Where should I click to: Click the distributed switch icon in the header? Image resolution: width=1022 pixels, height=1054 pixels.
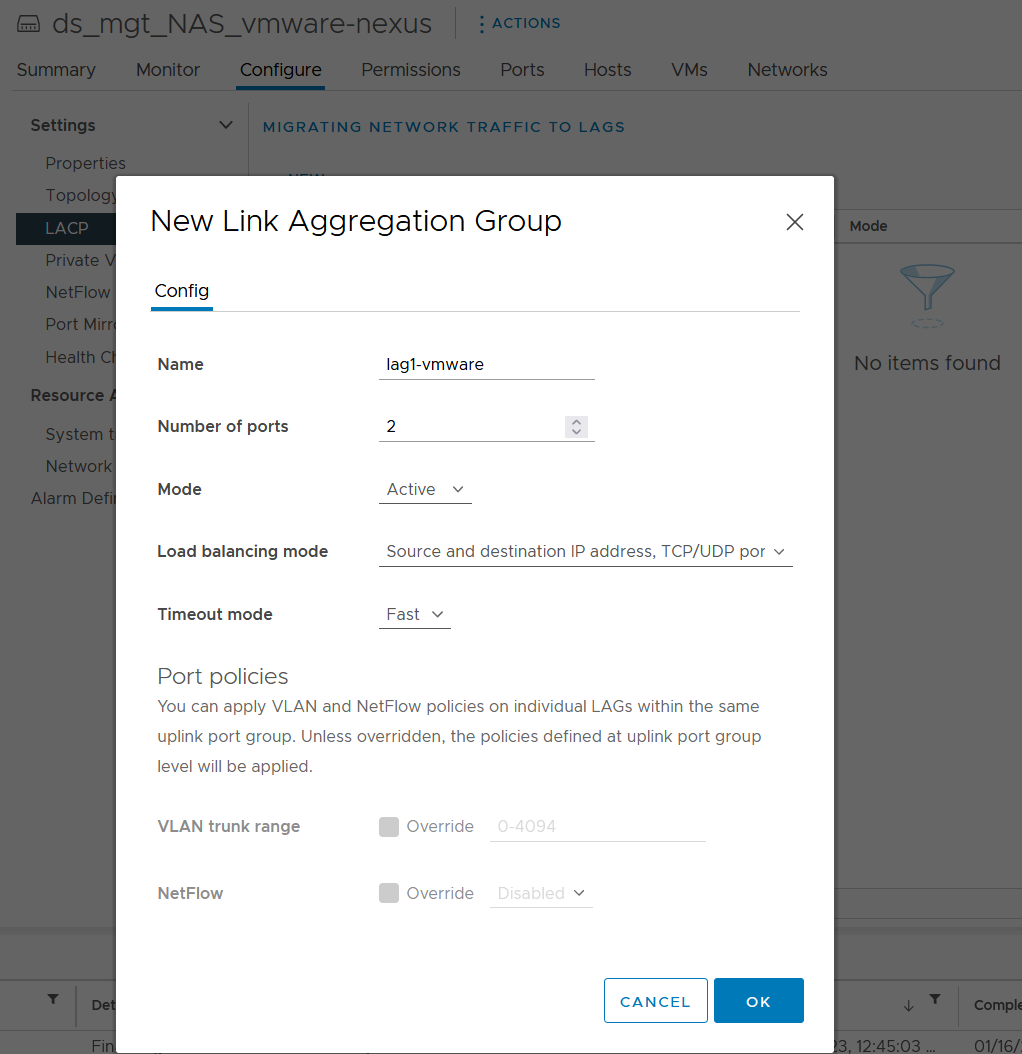coord(26,21)
